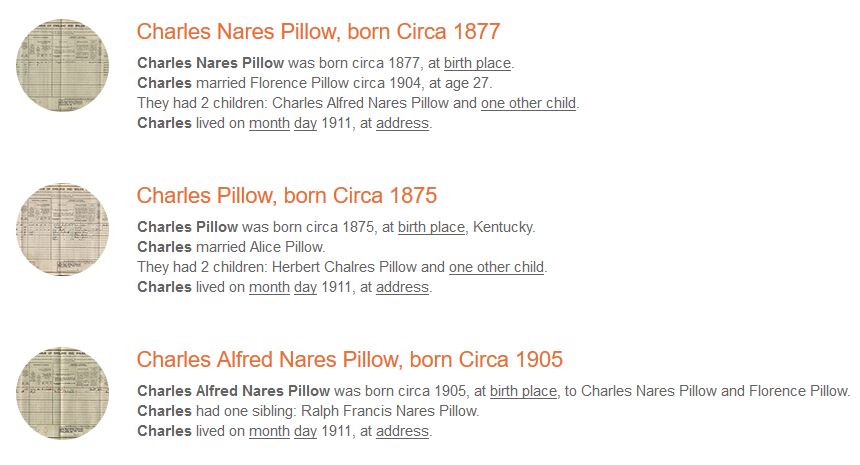
Task: Click 'day' link in the 1875 Charles Pillow record
Action: (x=305, y=287)
